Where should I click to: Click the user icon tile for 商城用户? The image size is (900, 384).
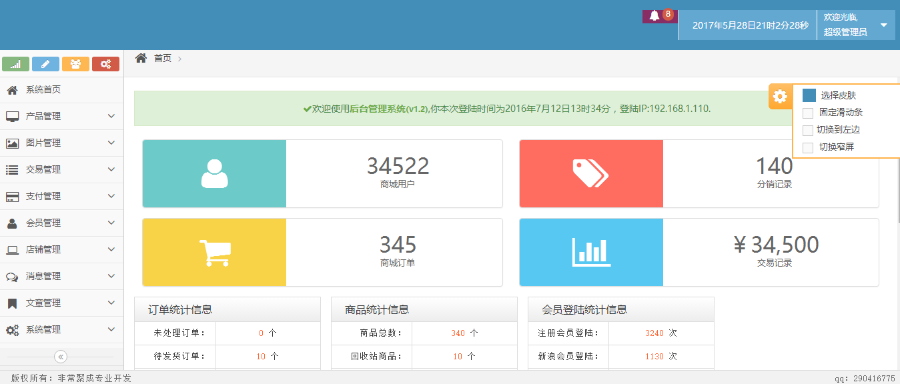tap(214, 173)
